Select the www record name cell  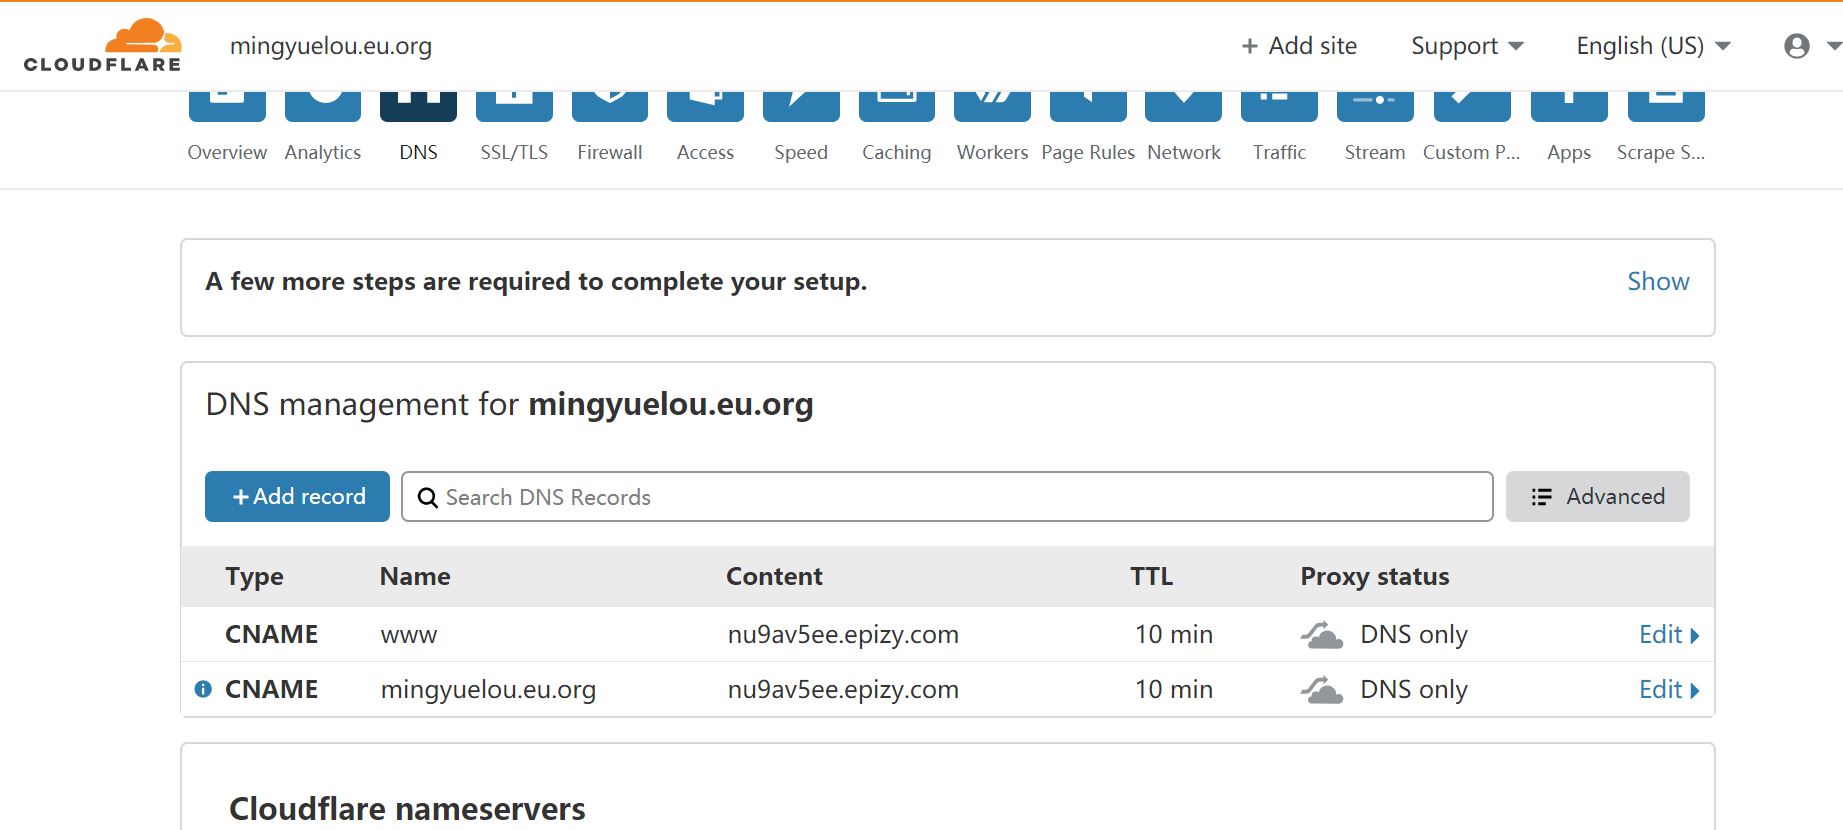click(409, 636)
